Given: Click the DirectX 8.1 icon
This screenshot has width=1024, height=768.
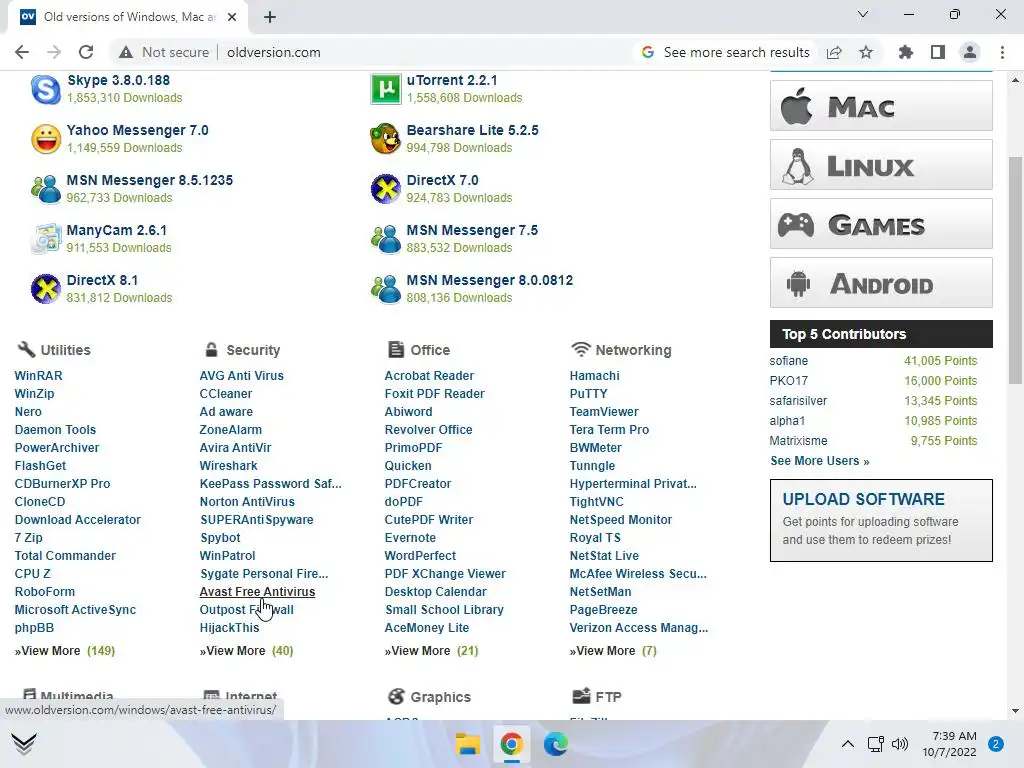Looking at the screenshot, I should [x=46, y=289].
